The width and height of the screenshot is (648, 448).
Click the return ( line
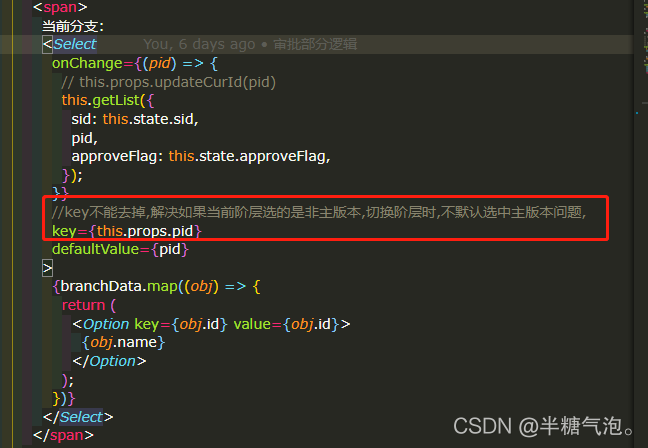coord(89,305)
